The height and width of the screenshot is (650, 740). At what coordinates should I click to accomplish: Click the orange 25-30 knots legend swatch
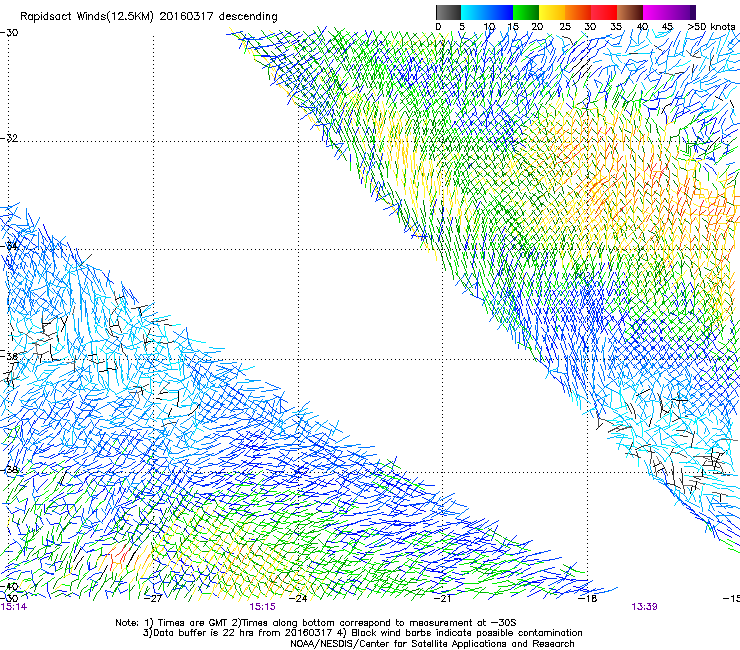(x=578, y=12)
